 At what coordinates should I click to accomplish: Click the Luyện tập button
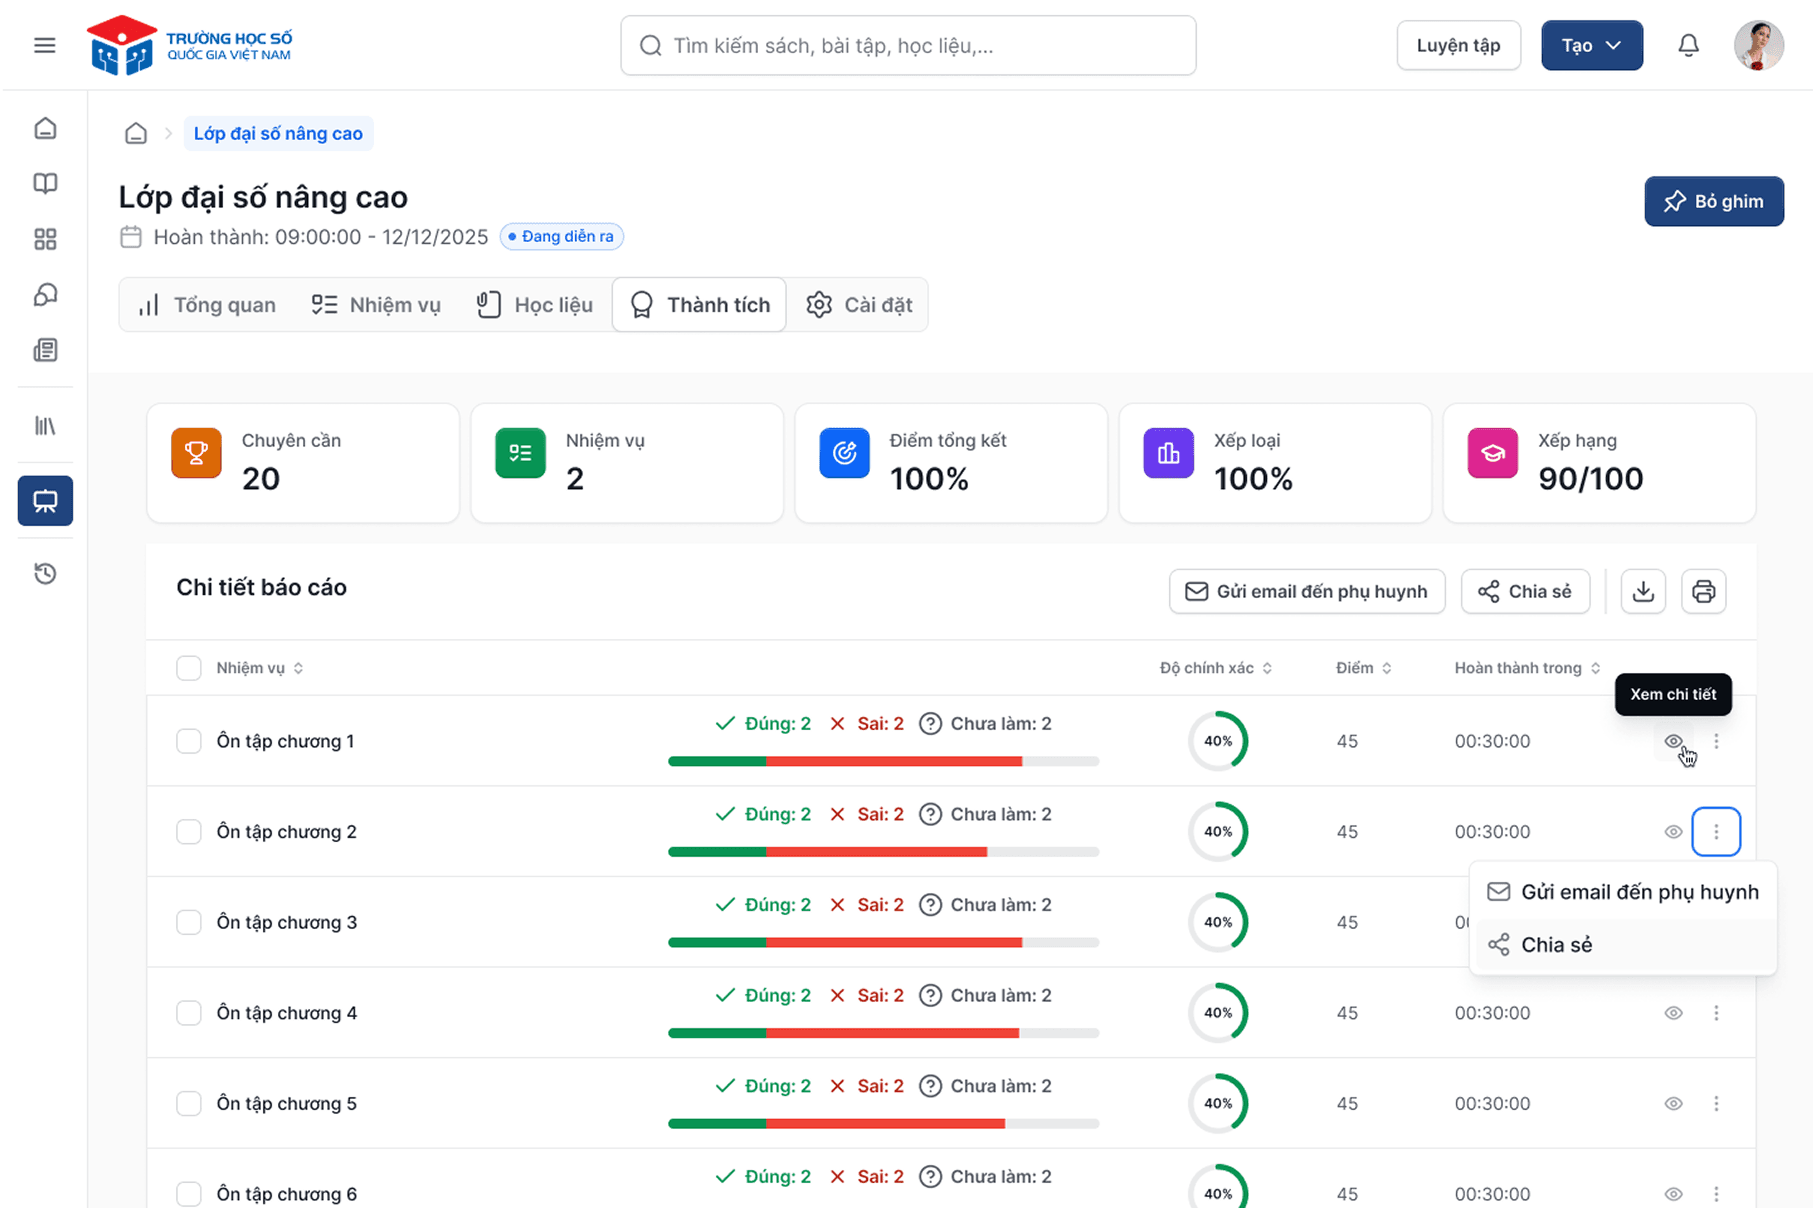(x=1458, y=45)
